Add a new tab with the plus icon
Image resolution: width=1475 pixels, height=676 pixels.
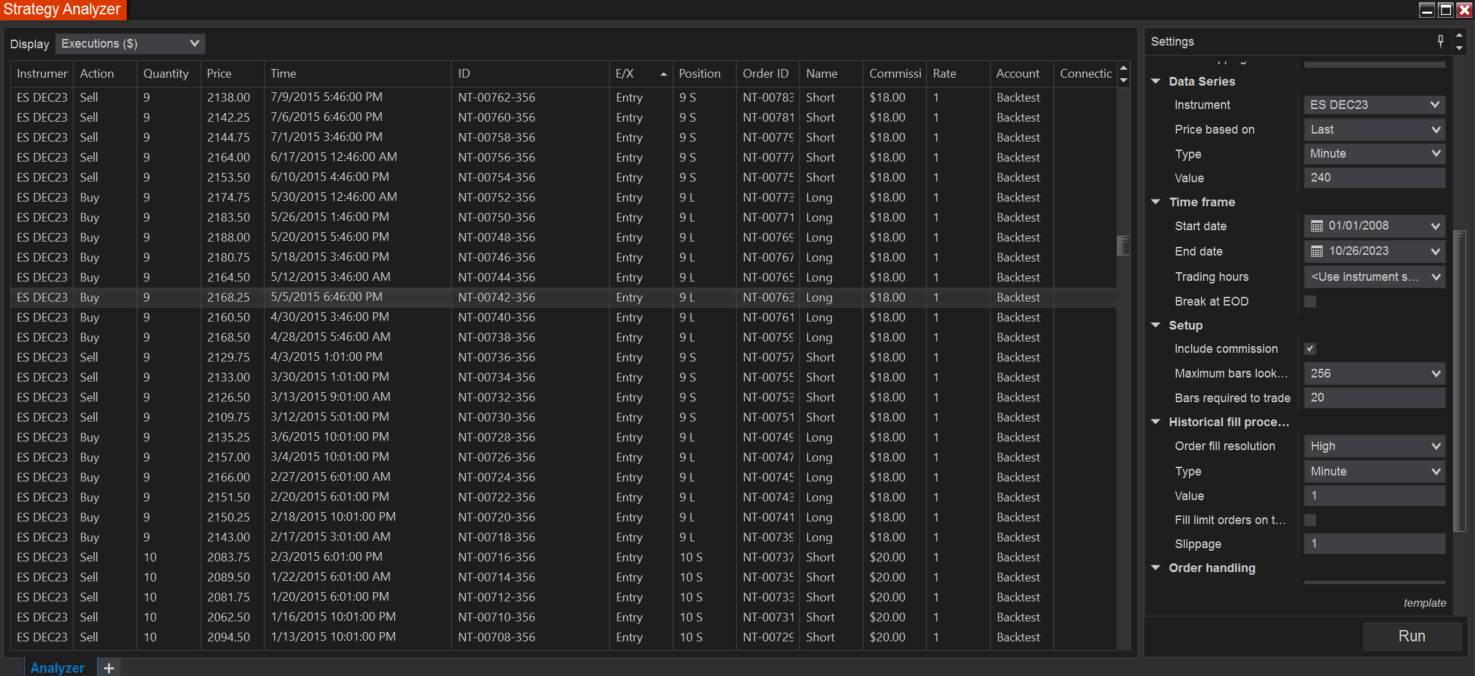109,667
